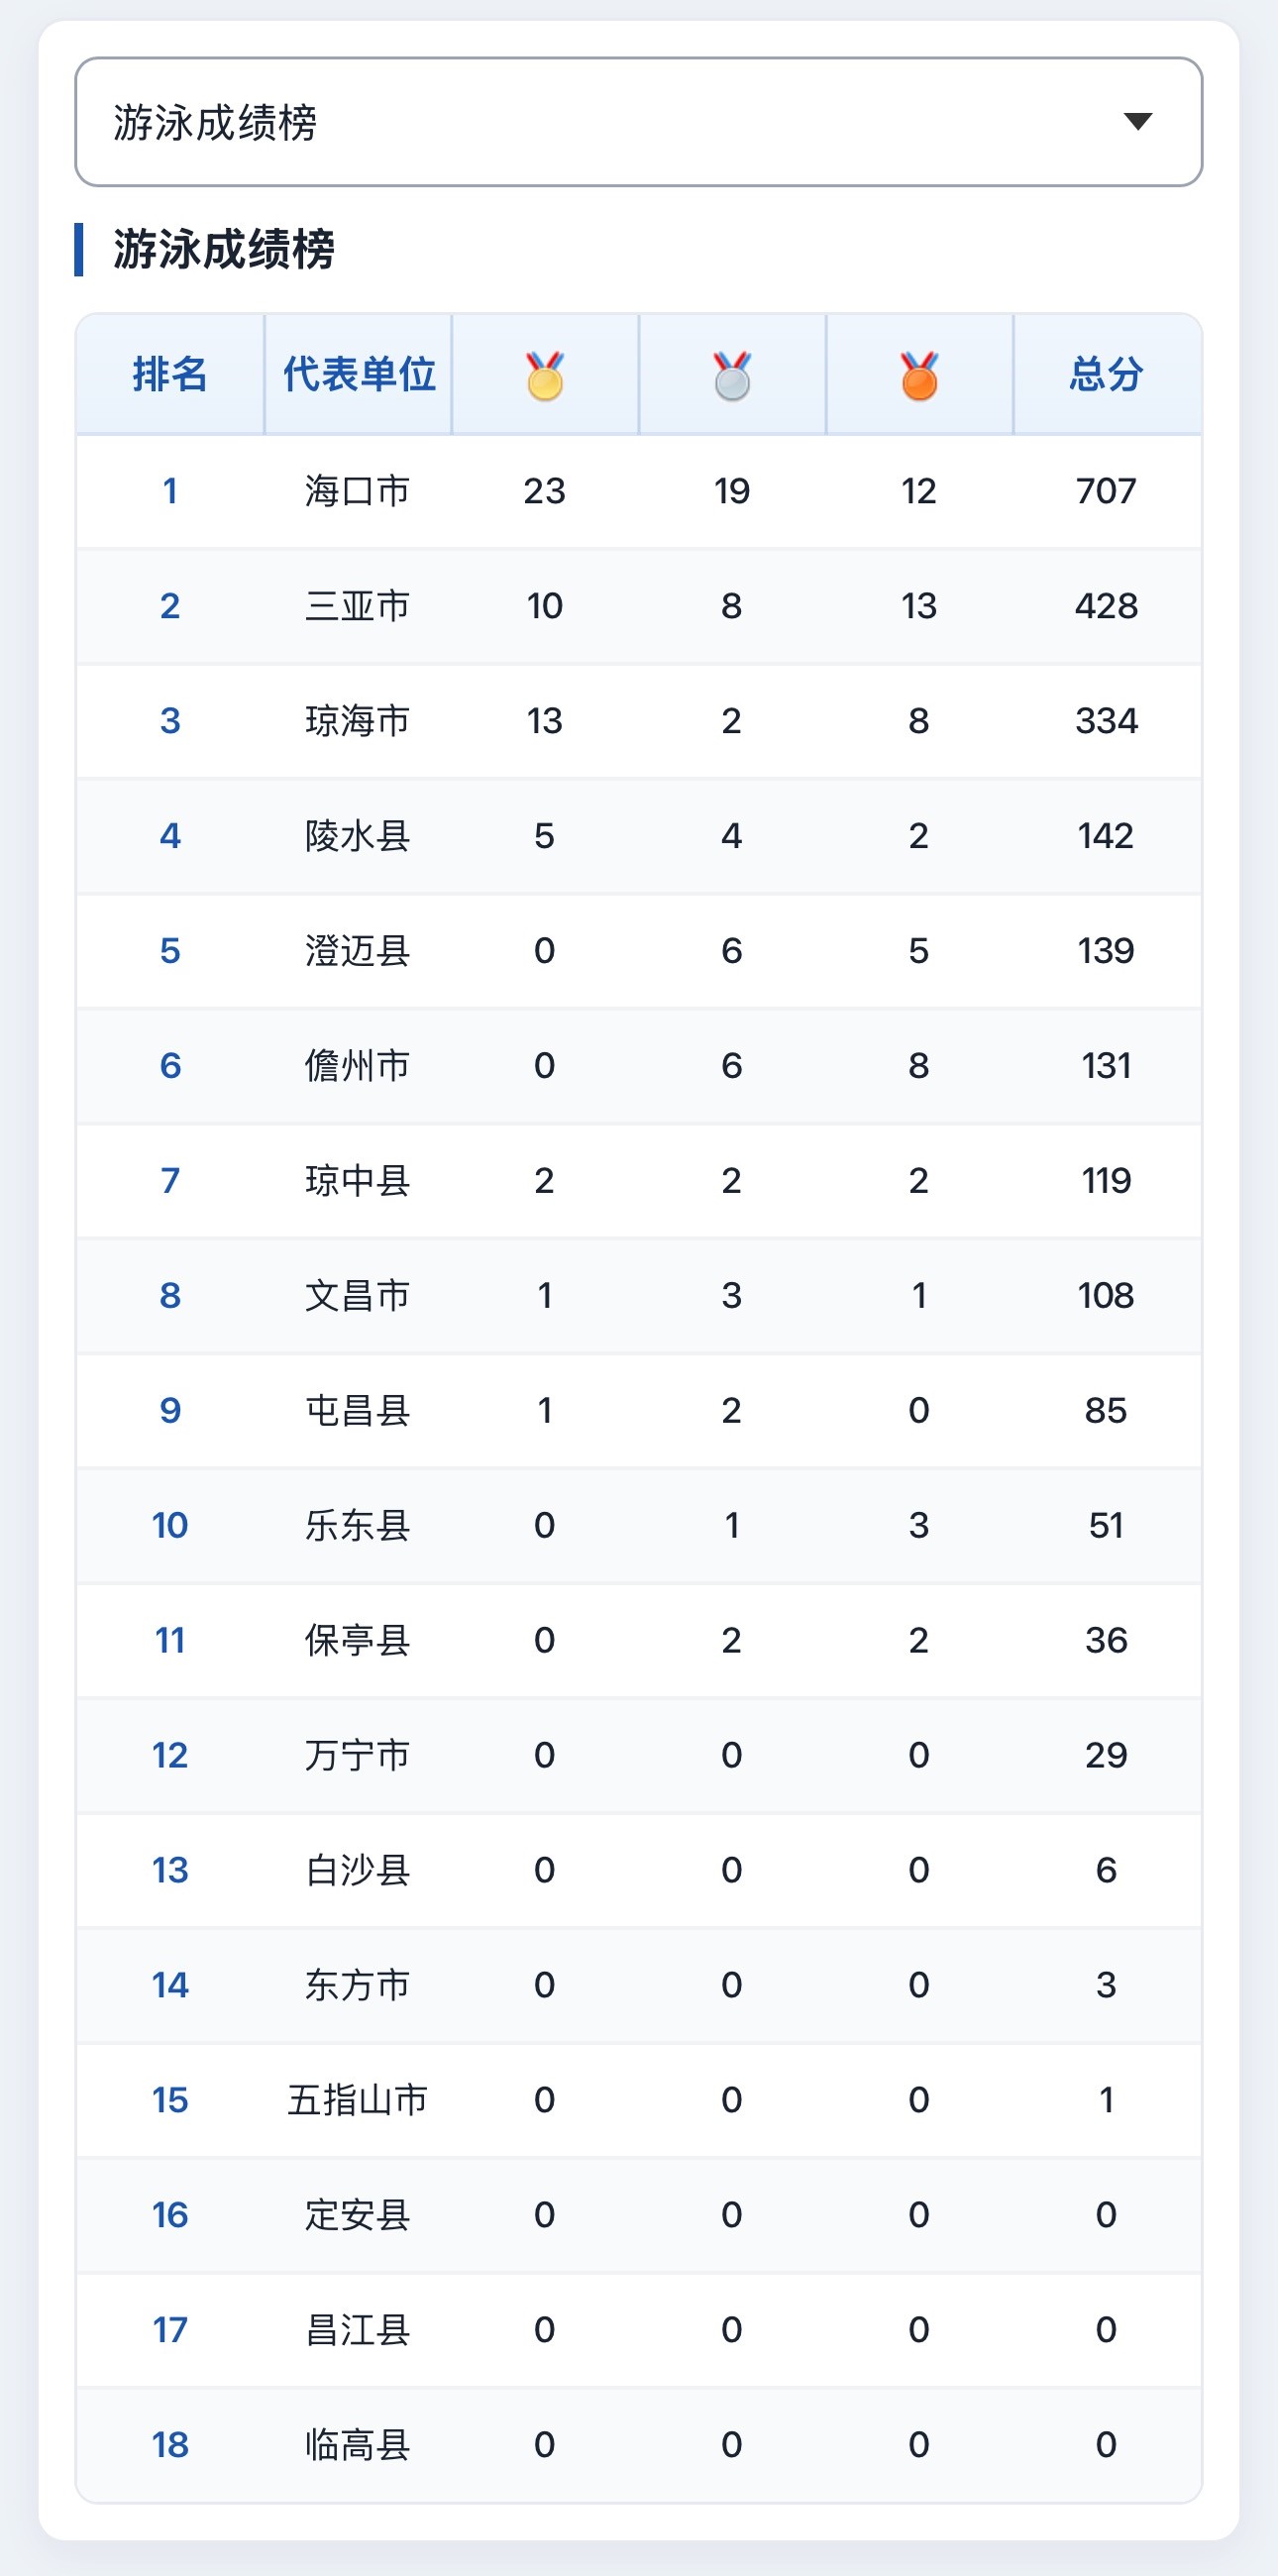Select rank number 10 for 乐东县
The height and width of the screenshot is (2576, 1278).
click(170, 1525)
